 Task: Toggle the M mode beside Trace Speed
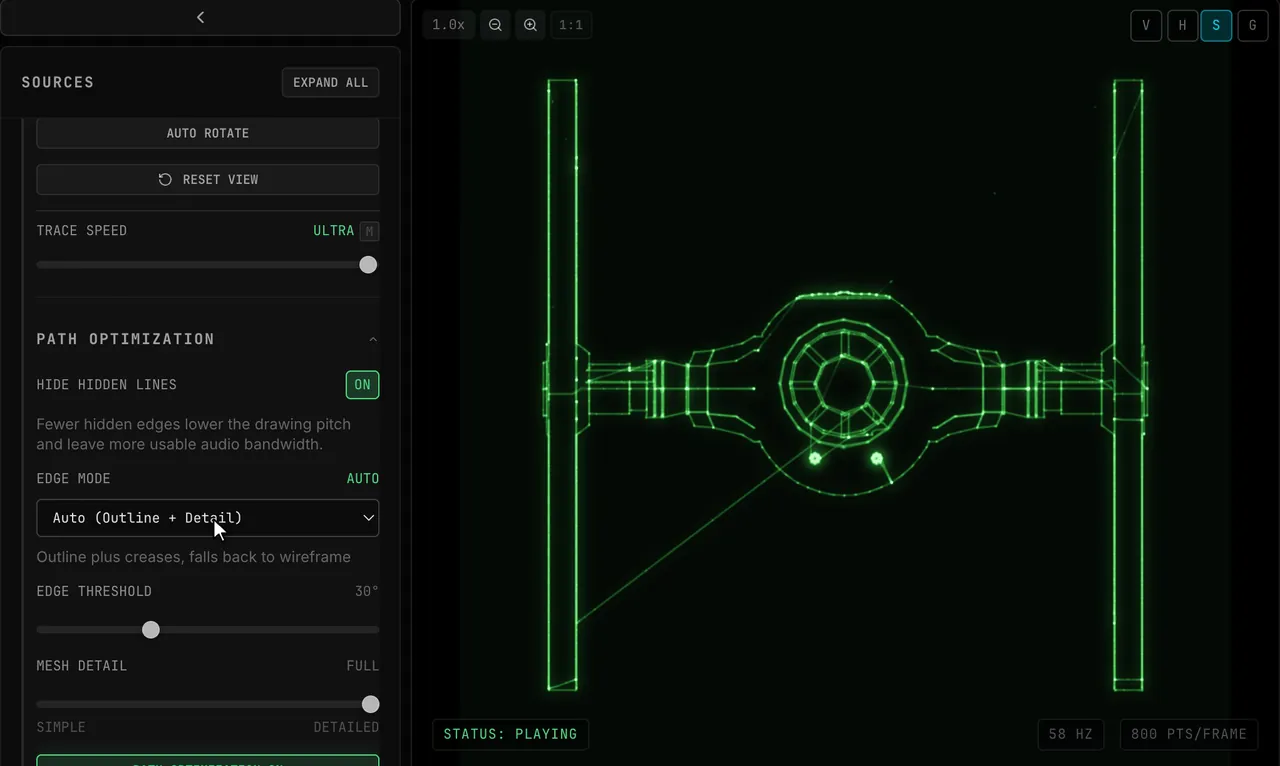369,231
